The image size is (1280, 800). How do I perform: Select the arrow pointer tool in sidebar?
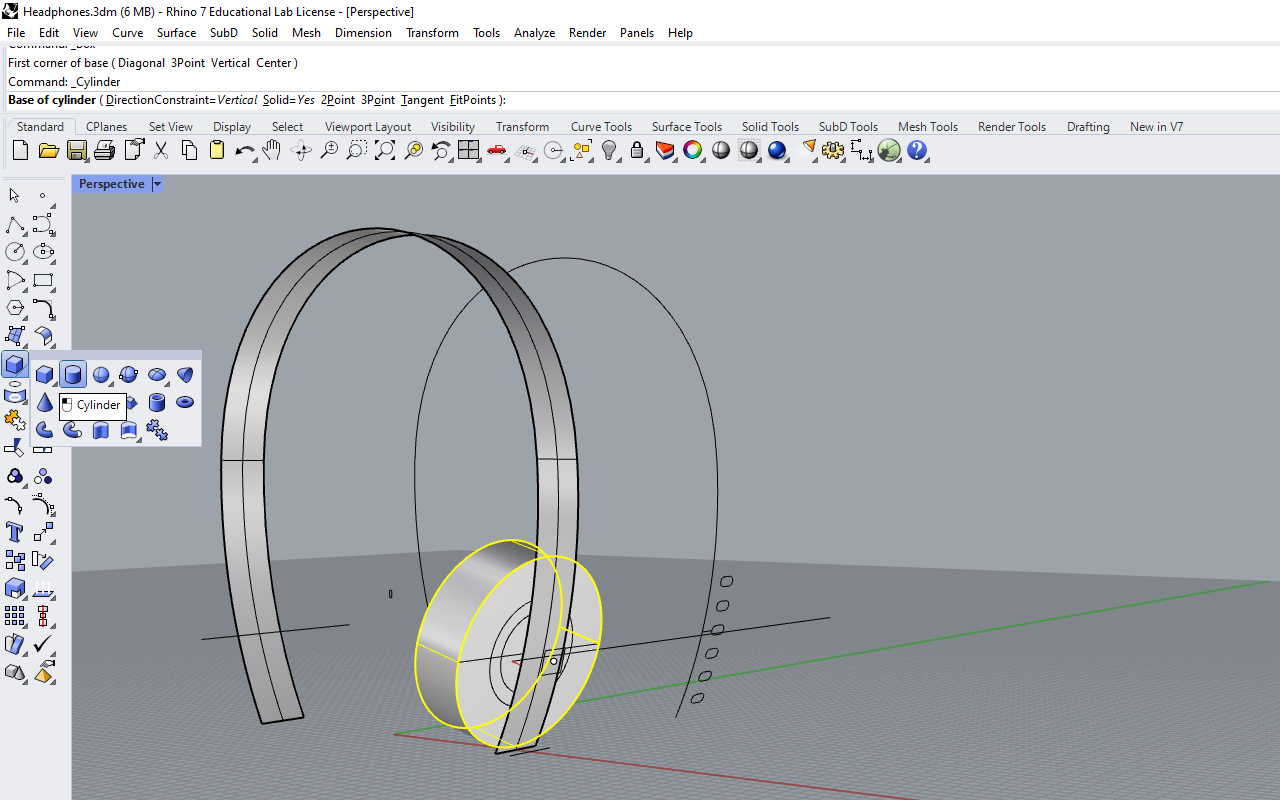tap(15, 196)
